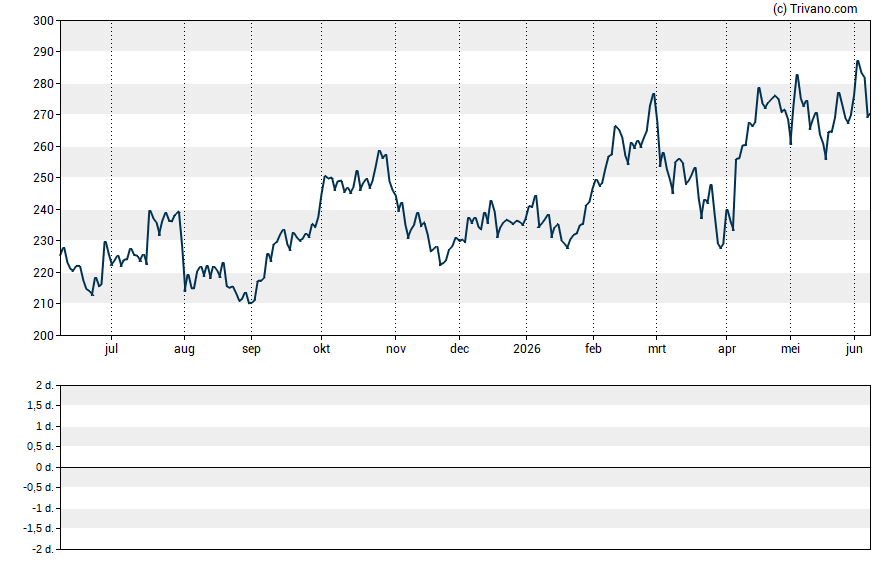The width and height of the screenshot is (888, 565).
Task: Click the '-0,5 d.' label on the lower chart
Action: pyautogui.click(x=38, y=487)
